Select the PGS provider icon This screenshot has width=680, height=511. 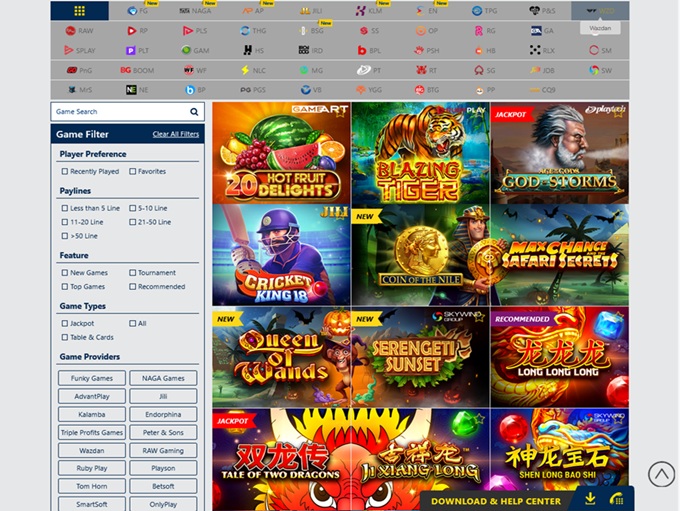pos(253,89)
